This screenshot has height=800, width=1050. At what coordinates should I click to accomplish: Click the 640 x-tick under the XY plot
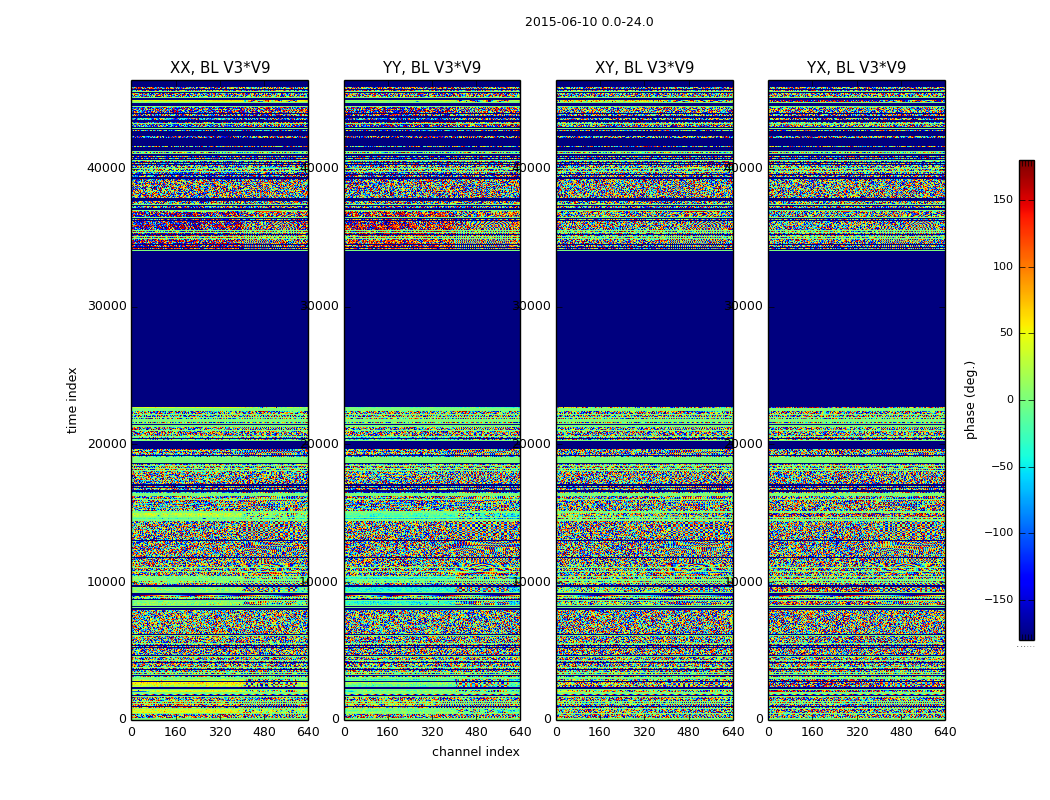(733, 732)
